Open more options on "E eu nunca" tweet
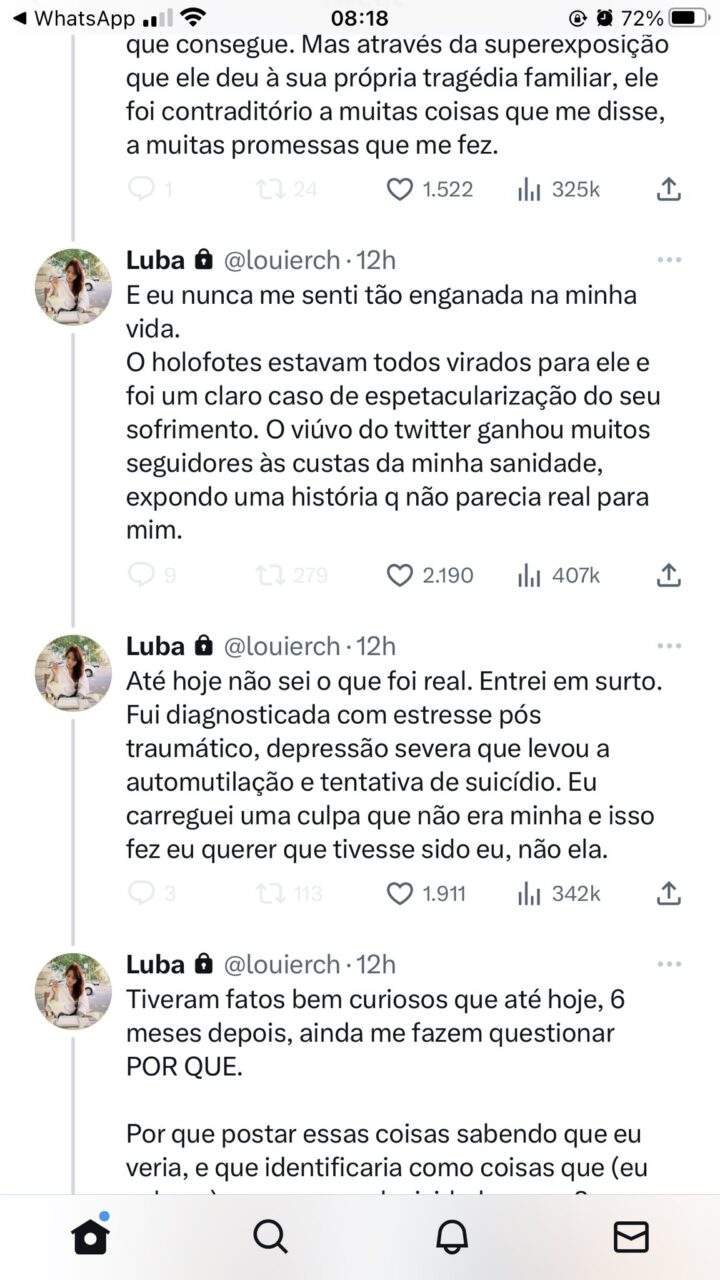 (669, 260)
